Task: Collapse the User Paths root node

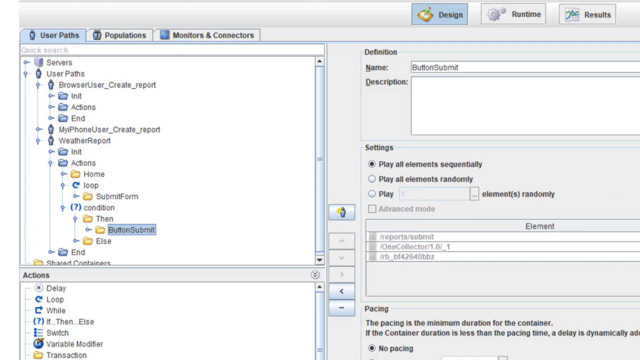Action: [x=26, y=74]
